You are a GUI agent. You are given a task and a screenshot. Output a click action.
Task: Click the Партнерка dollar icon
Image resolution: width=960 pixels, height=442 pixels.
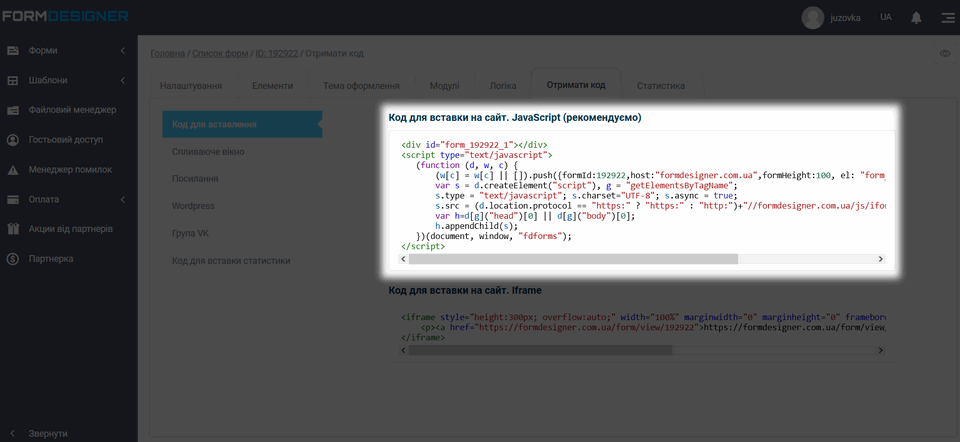[13, 259]
